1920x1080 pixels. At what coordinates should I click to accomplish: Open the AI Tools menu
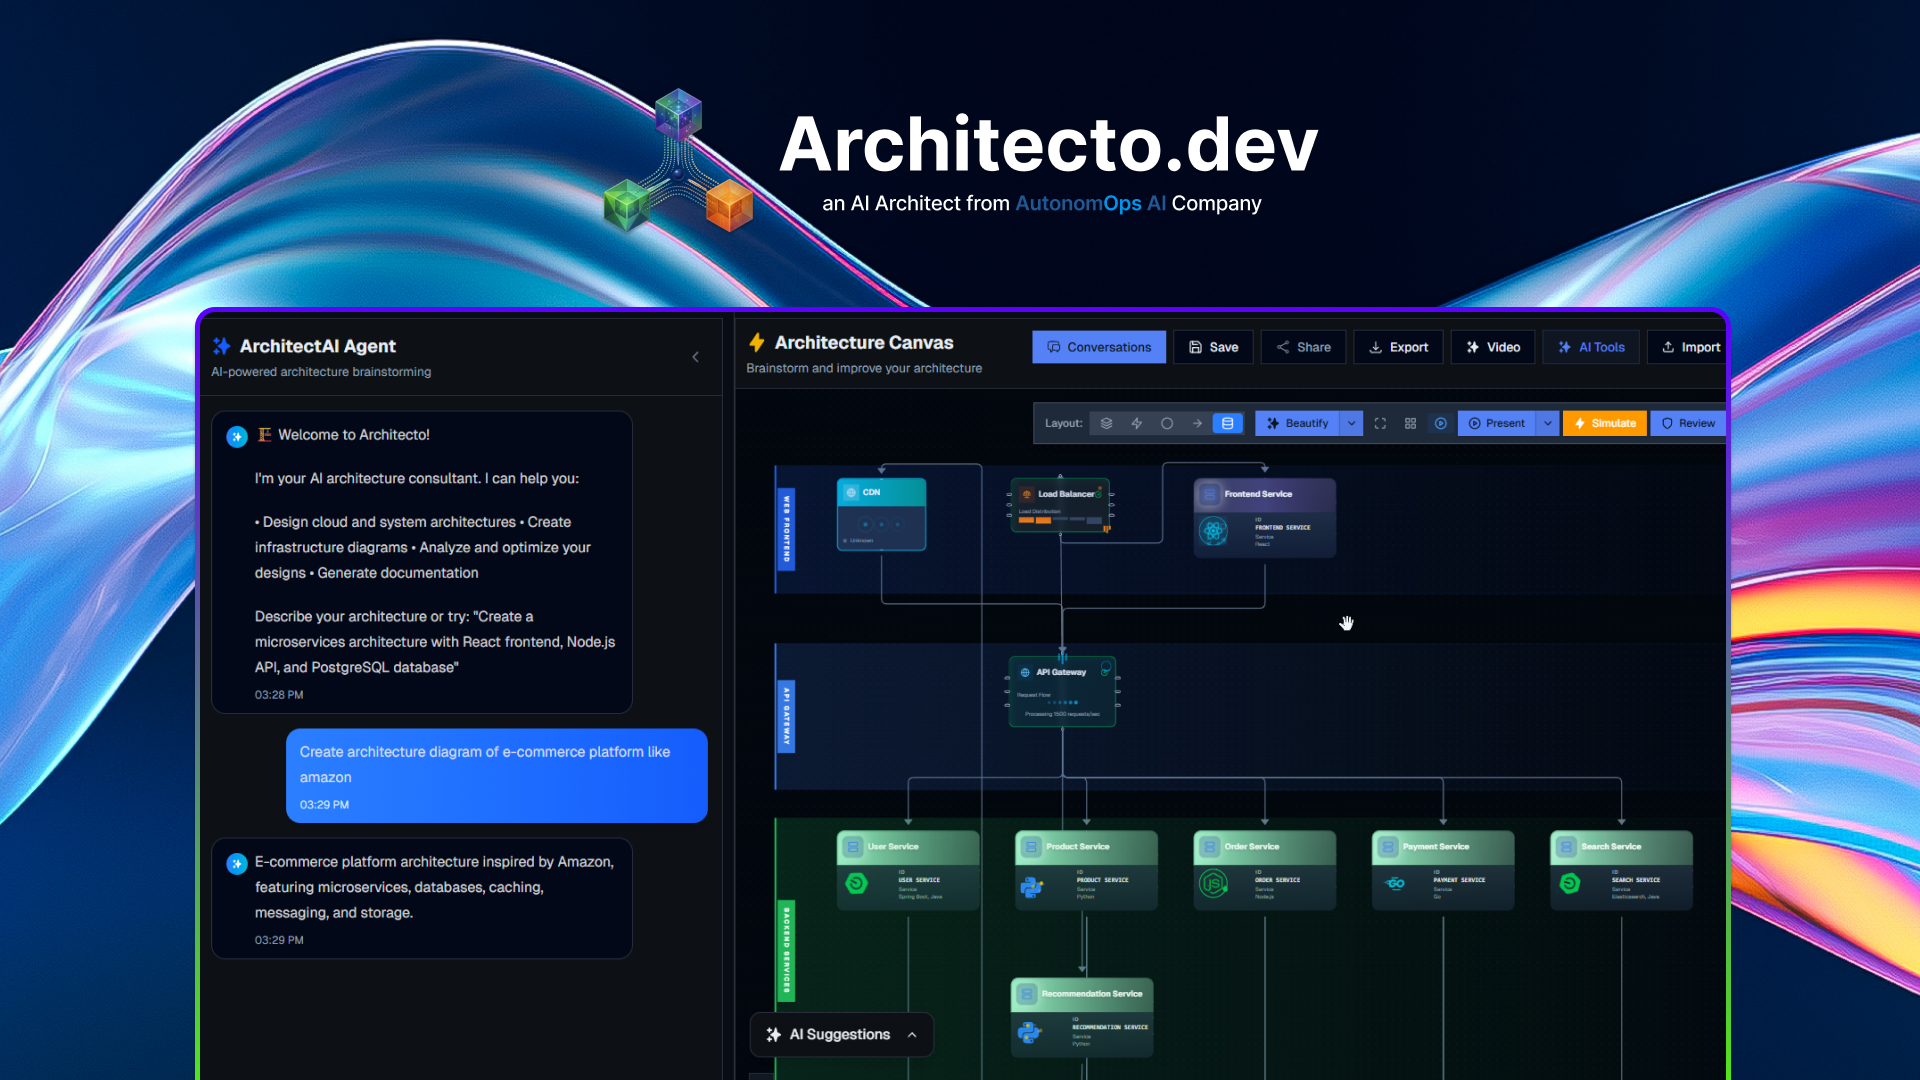coord(1590,347)
